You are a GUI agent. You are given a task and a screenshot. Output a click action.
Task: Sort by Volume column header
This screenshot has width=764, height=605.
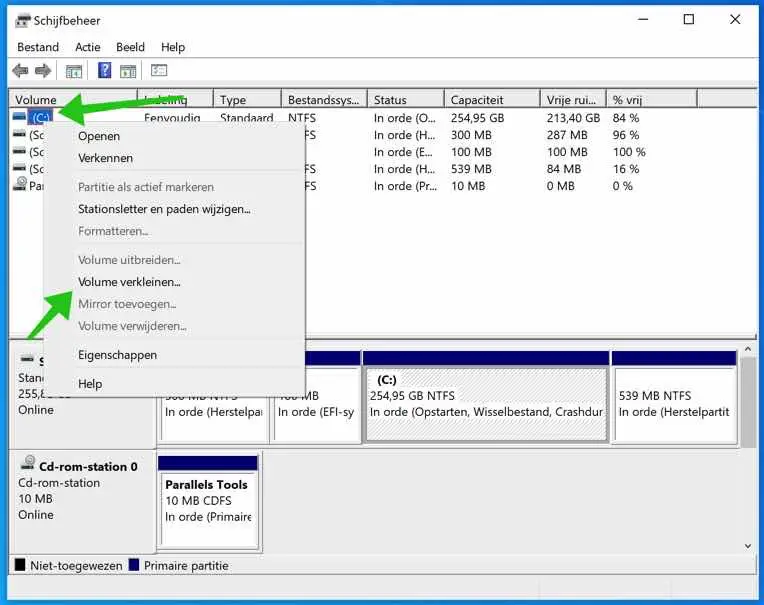pos(73,99)
